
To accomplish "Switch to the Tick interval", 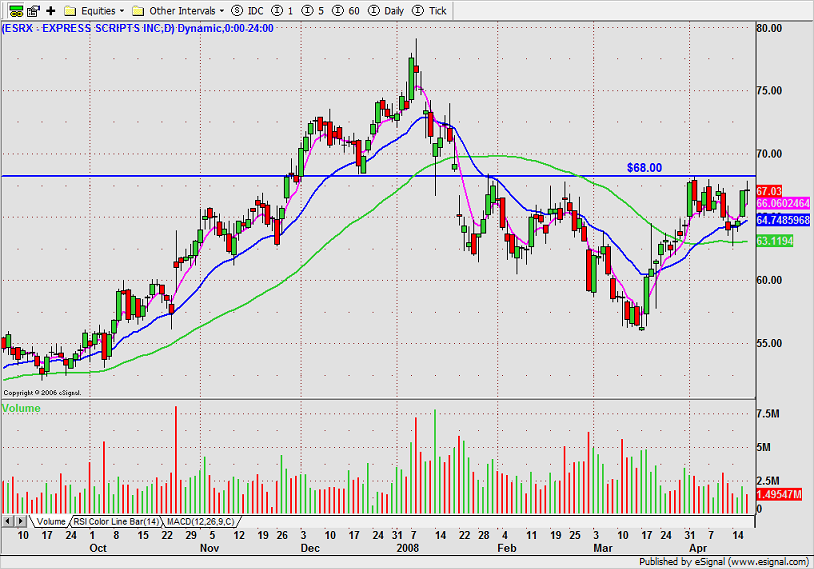I will [429, 11].
